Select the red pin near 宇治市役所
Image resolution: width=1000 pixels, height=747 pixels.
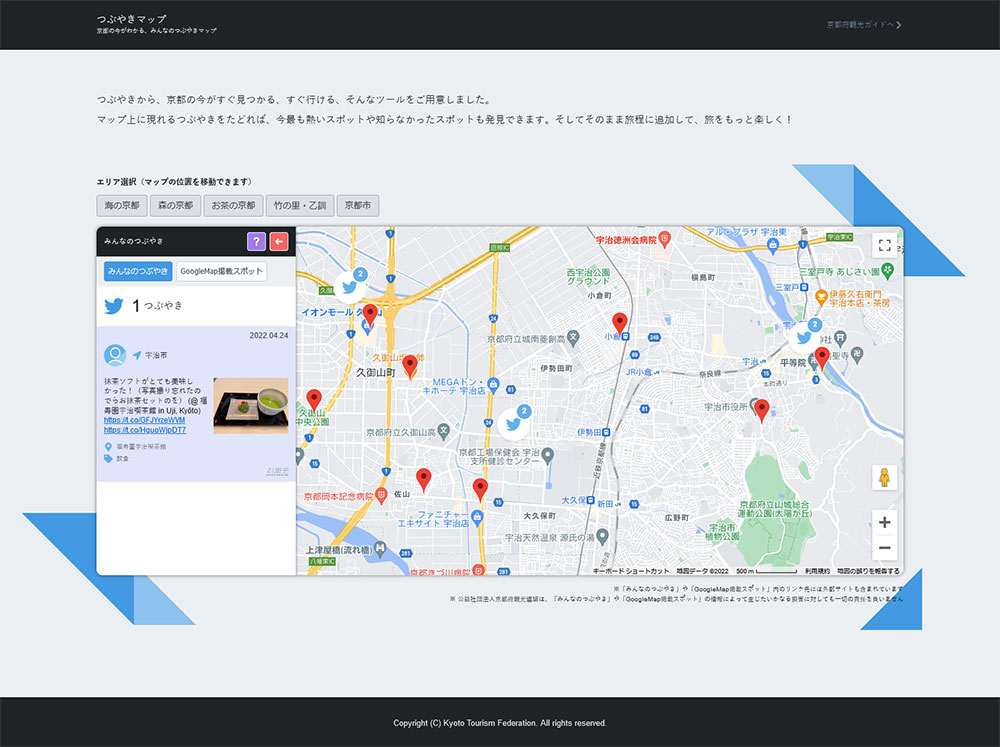[761, 411]
